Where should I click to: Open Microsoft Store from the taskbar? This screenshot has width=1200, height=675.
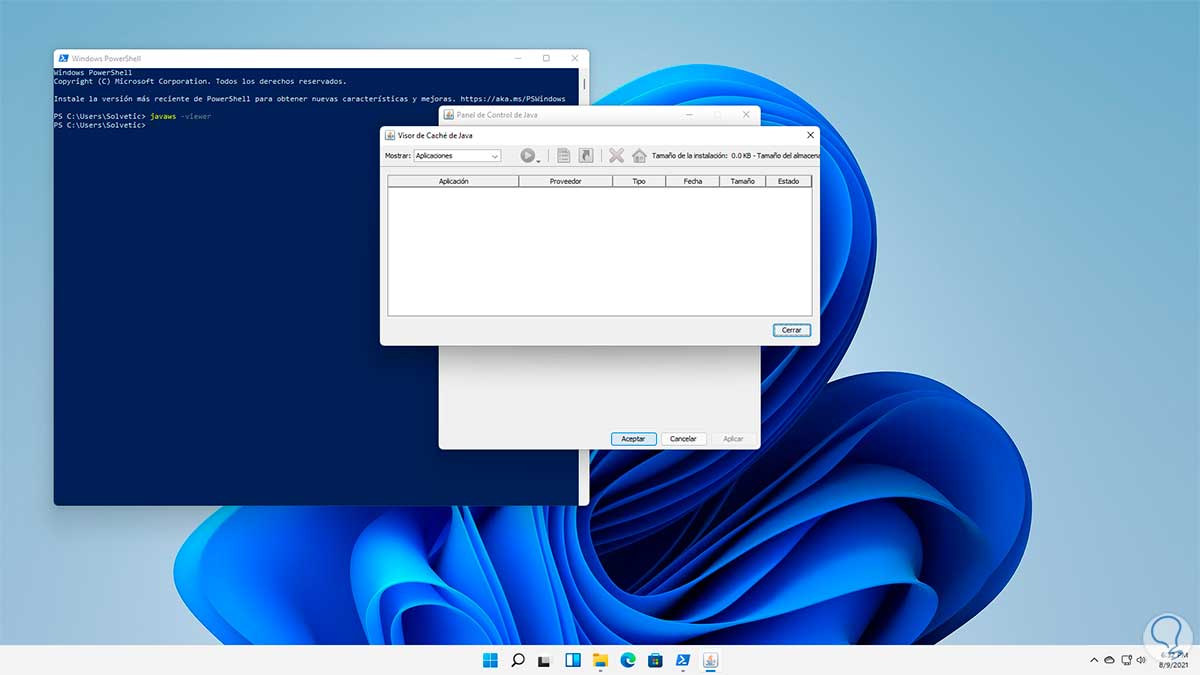(655, 660)
